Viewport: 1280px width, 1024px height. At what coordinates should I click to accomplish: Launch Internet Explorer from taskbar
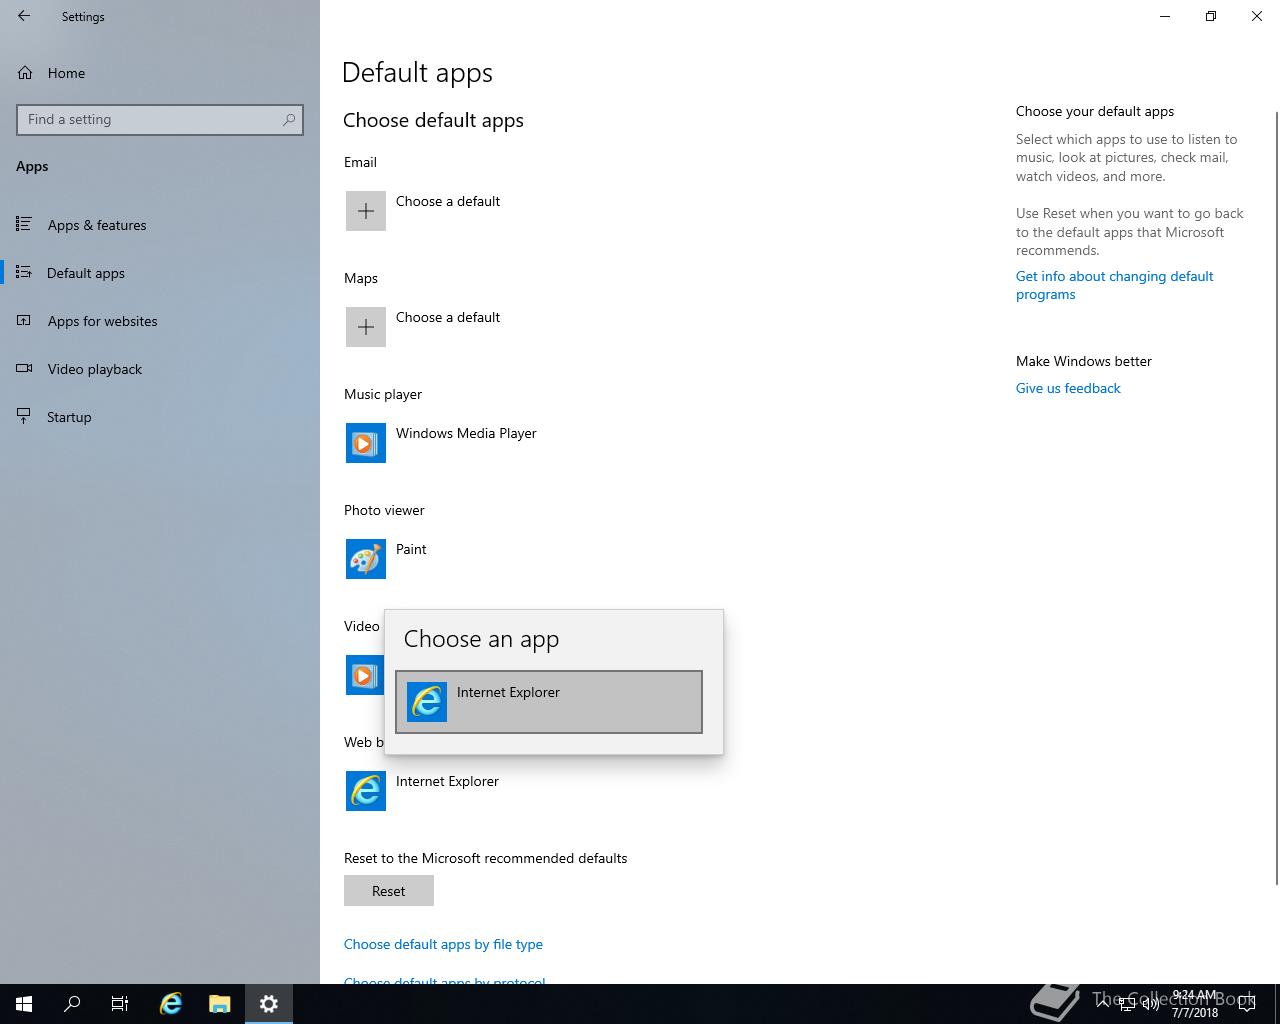tap(171, 1004)
